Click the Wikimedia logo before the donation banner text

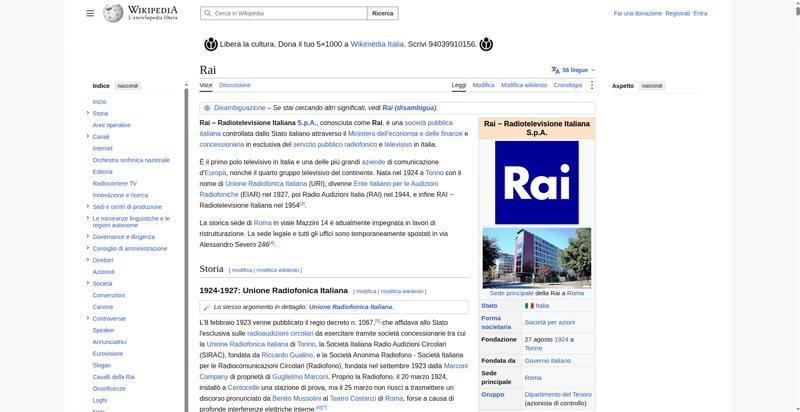pyautogui.click(x=211, y=44)
